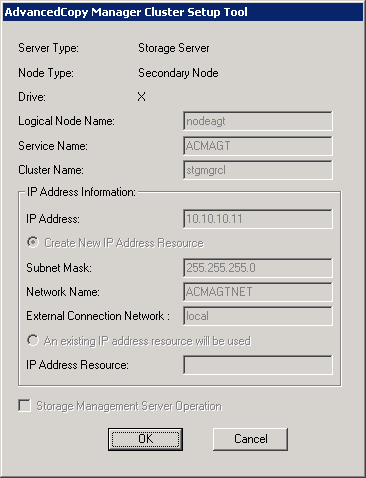366x478 pixels.
Task: Click the Network Name field showing ACMAGTNET
Action: (x=258, y=292)
